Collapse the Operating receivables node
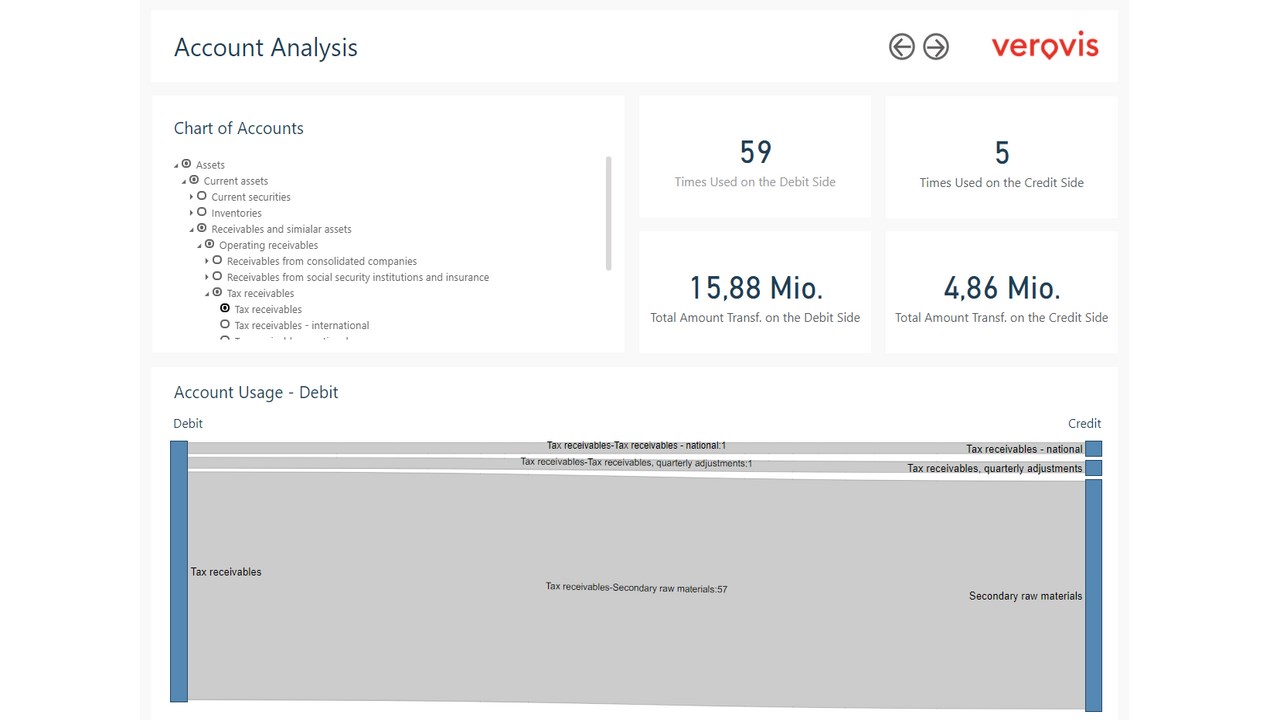The height and width of the screenshot is (720, 1280). 200,246
